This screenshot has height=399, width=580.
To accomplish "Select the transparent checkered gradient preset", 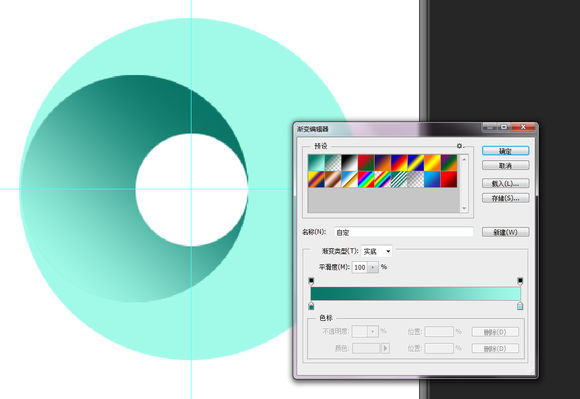I will pos(416,179).
